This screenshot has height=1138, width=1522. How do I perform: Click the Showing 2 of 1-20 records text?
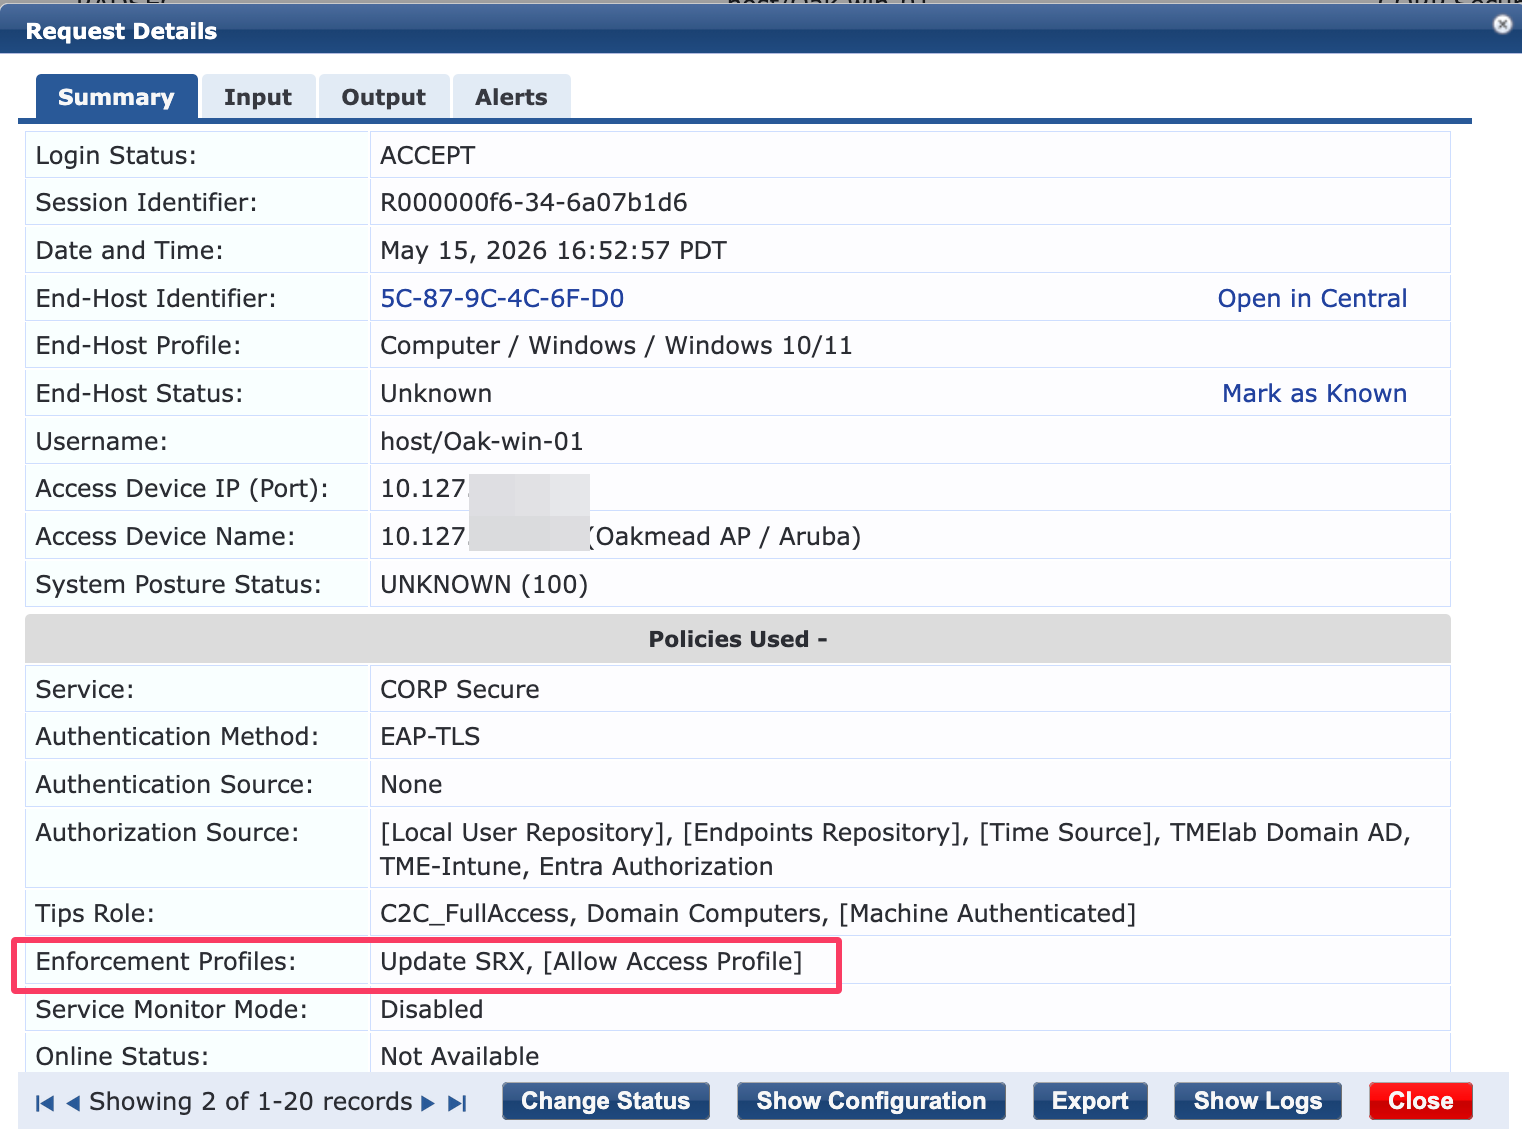click(x=251, y=1101)
